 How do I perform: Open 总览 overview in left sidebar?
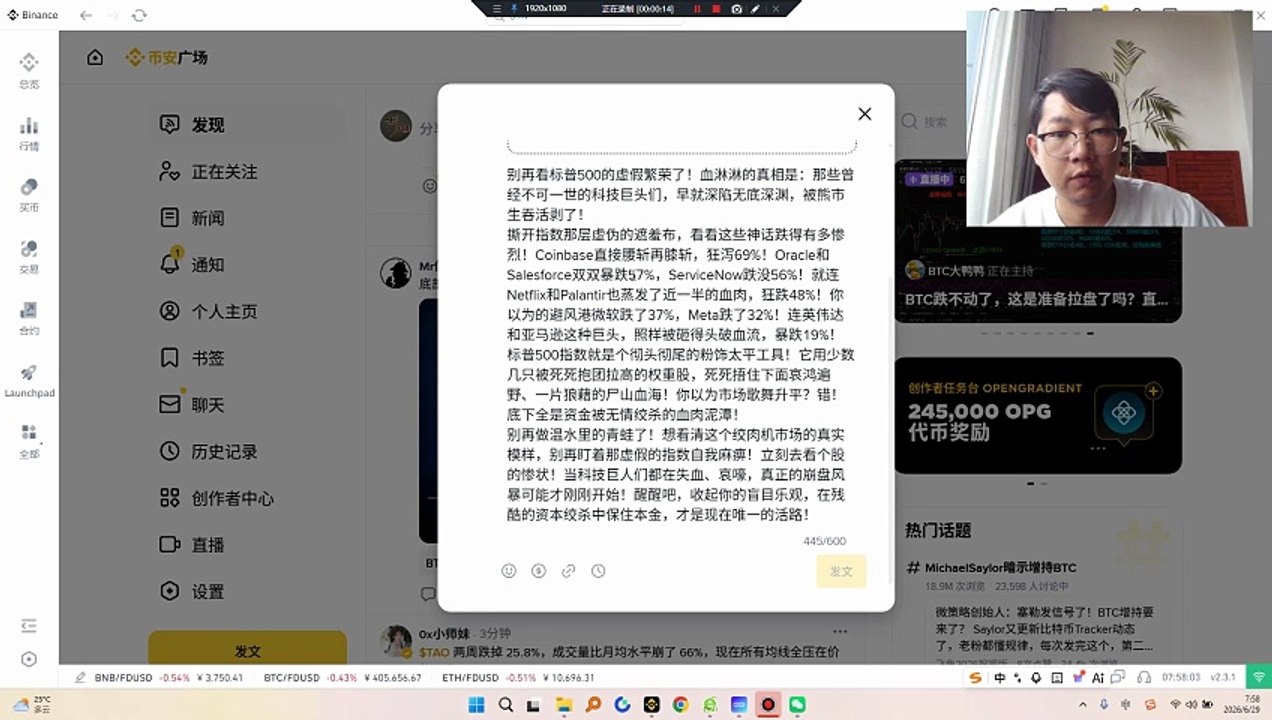click(29, 70)
